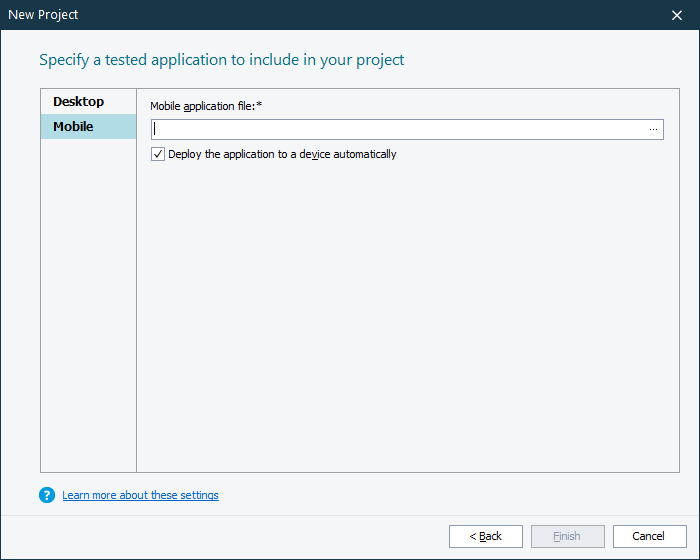The width and height of the screenshot is (700, 560).
Task: Click the blue help question mark icon
Action: tap(47, 495)
